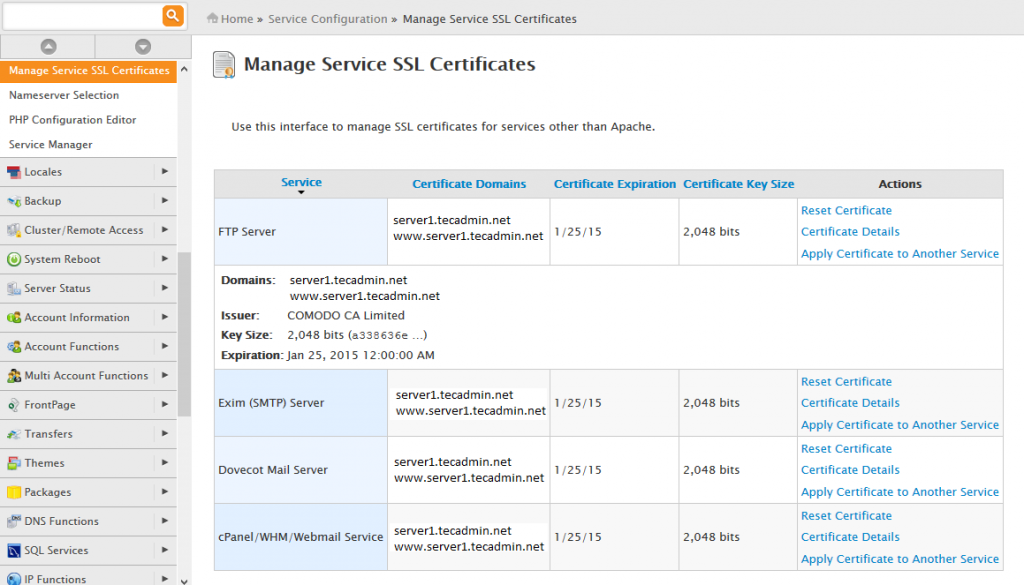Sort table by Certificate Expiration column
The height and width of the screenshot is (585, 1024).
click(615, 184)
